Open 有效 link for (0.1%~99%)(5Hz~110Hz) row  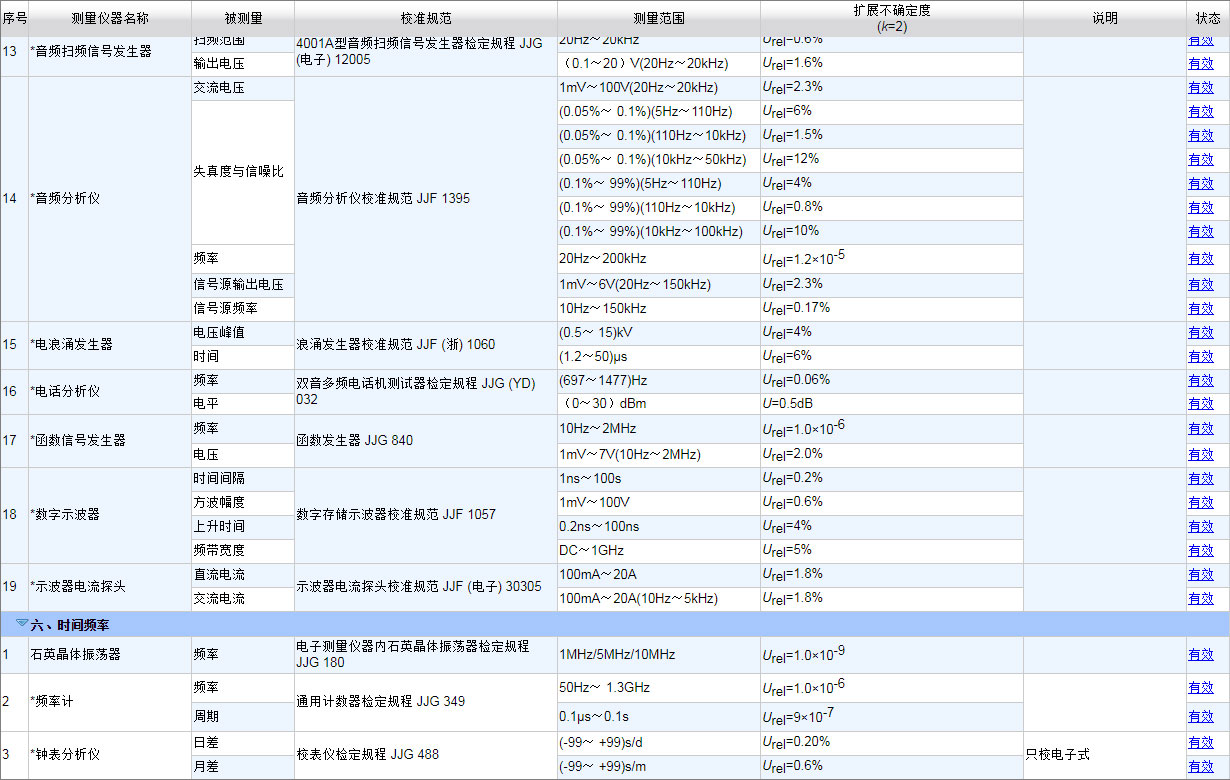point(1200,184)
